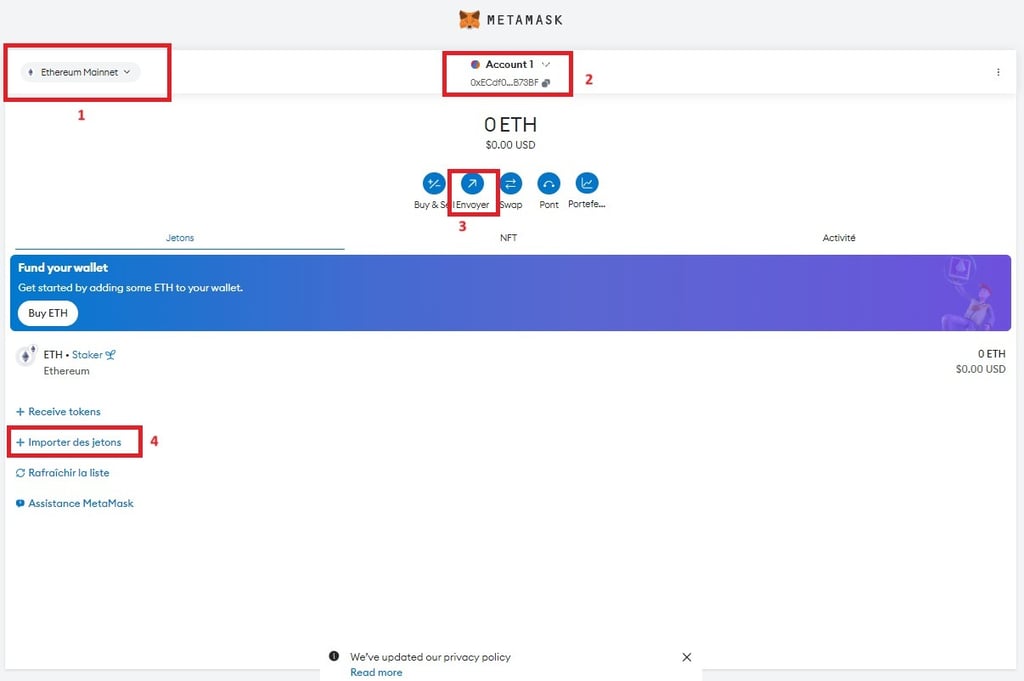This screenshot has height=681, width=1024.
Task: Click Receive tokens link
Action: pos(58,412)
